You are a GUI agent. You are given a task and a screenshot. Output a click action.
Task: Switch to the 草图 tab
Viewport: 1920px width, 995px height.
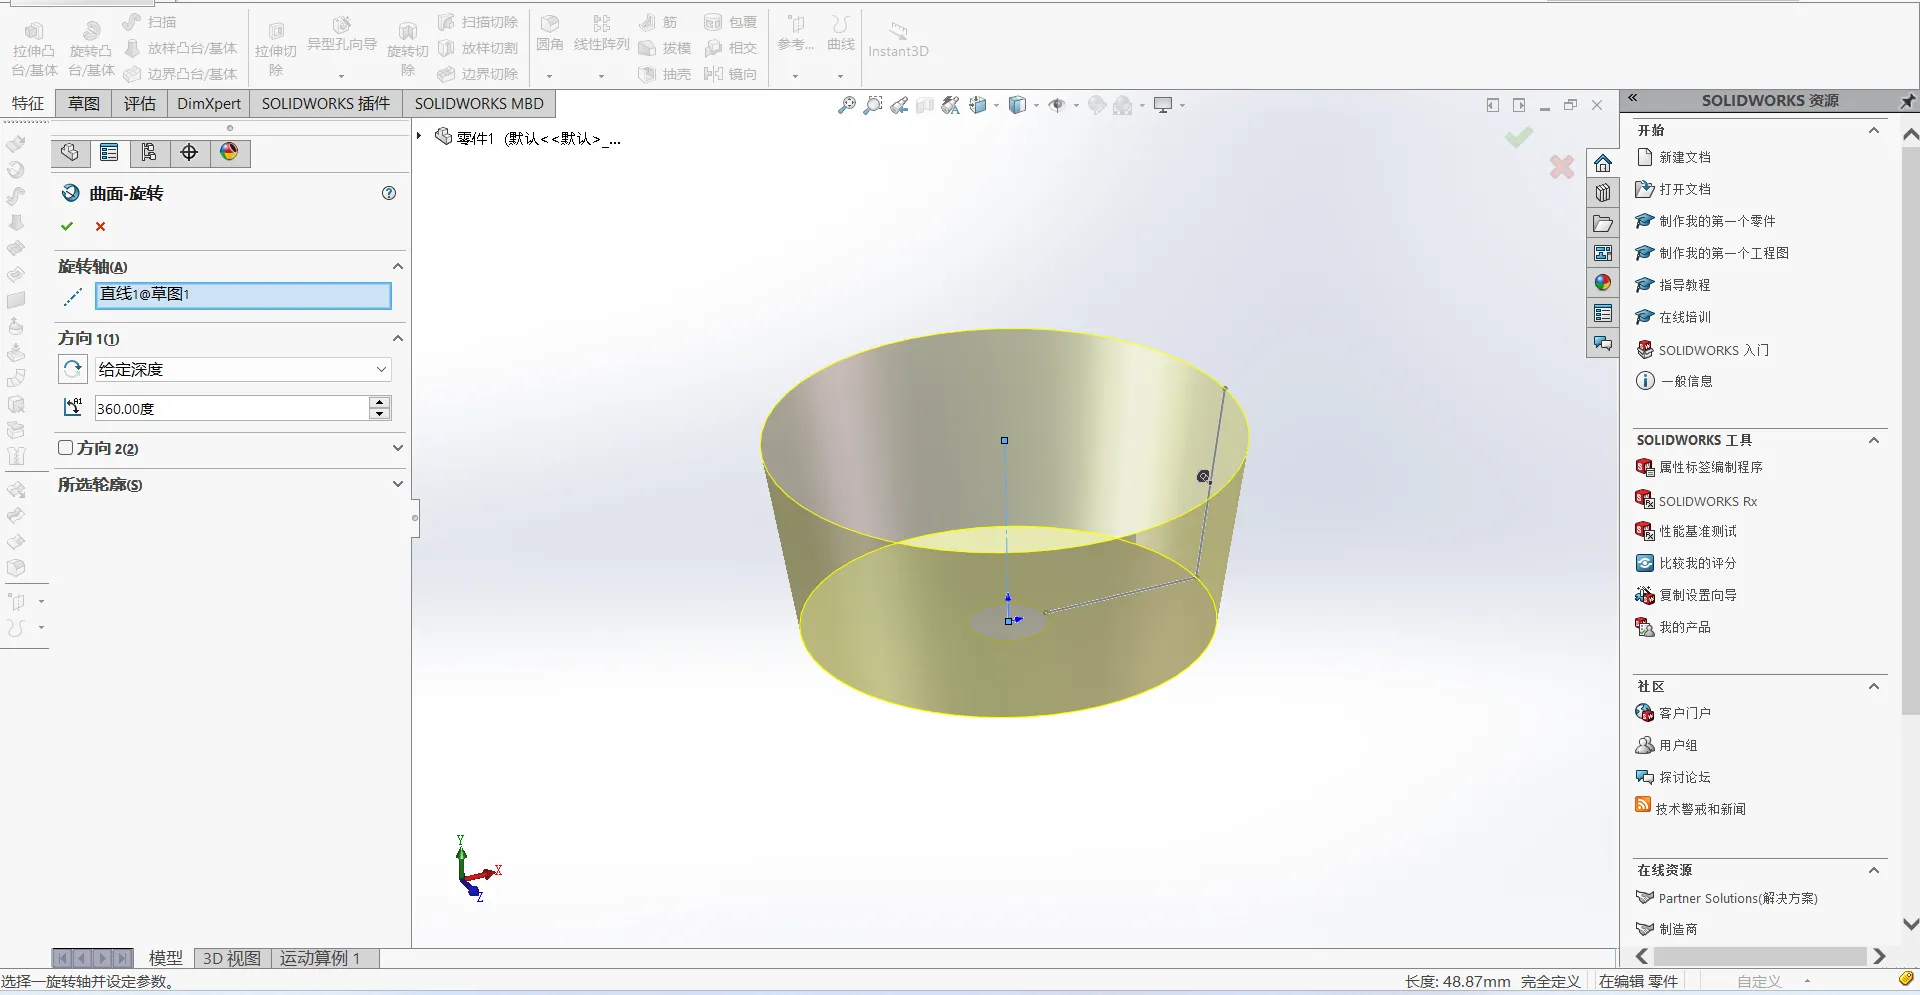tap(83, 104)
